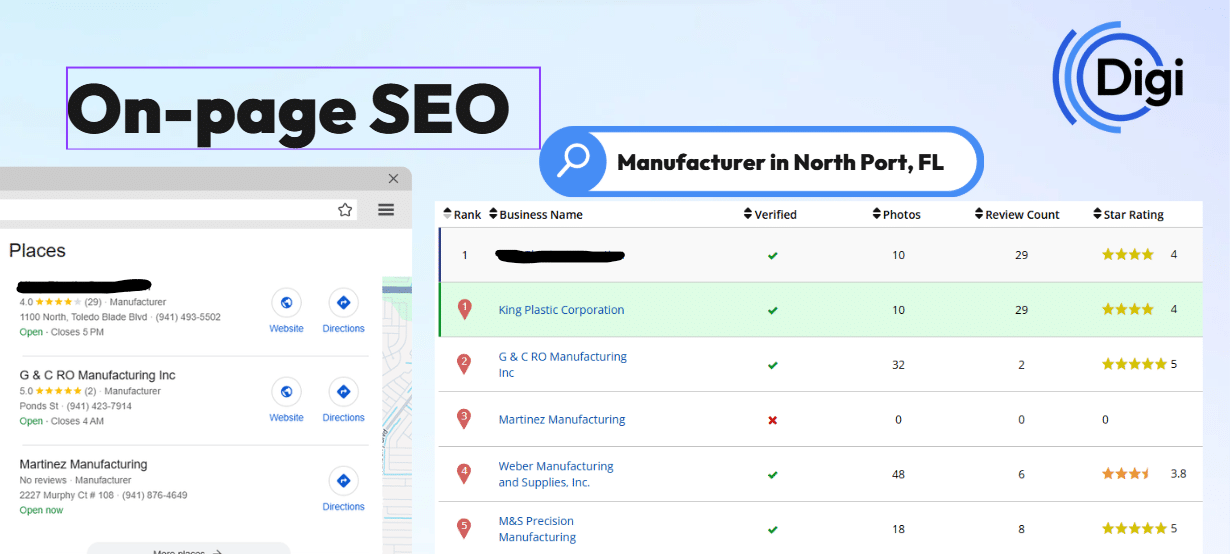Click the bookmark star icon in browser bar
This screenshot has height=554, width=1230.
point(345,210)
